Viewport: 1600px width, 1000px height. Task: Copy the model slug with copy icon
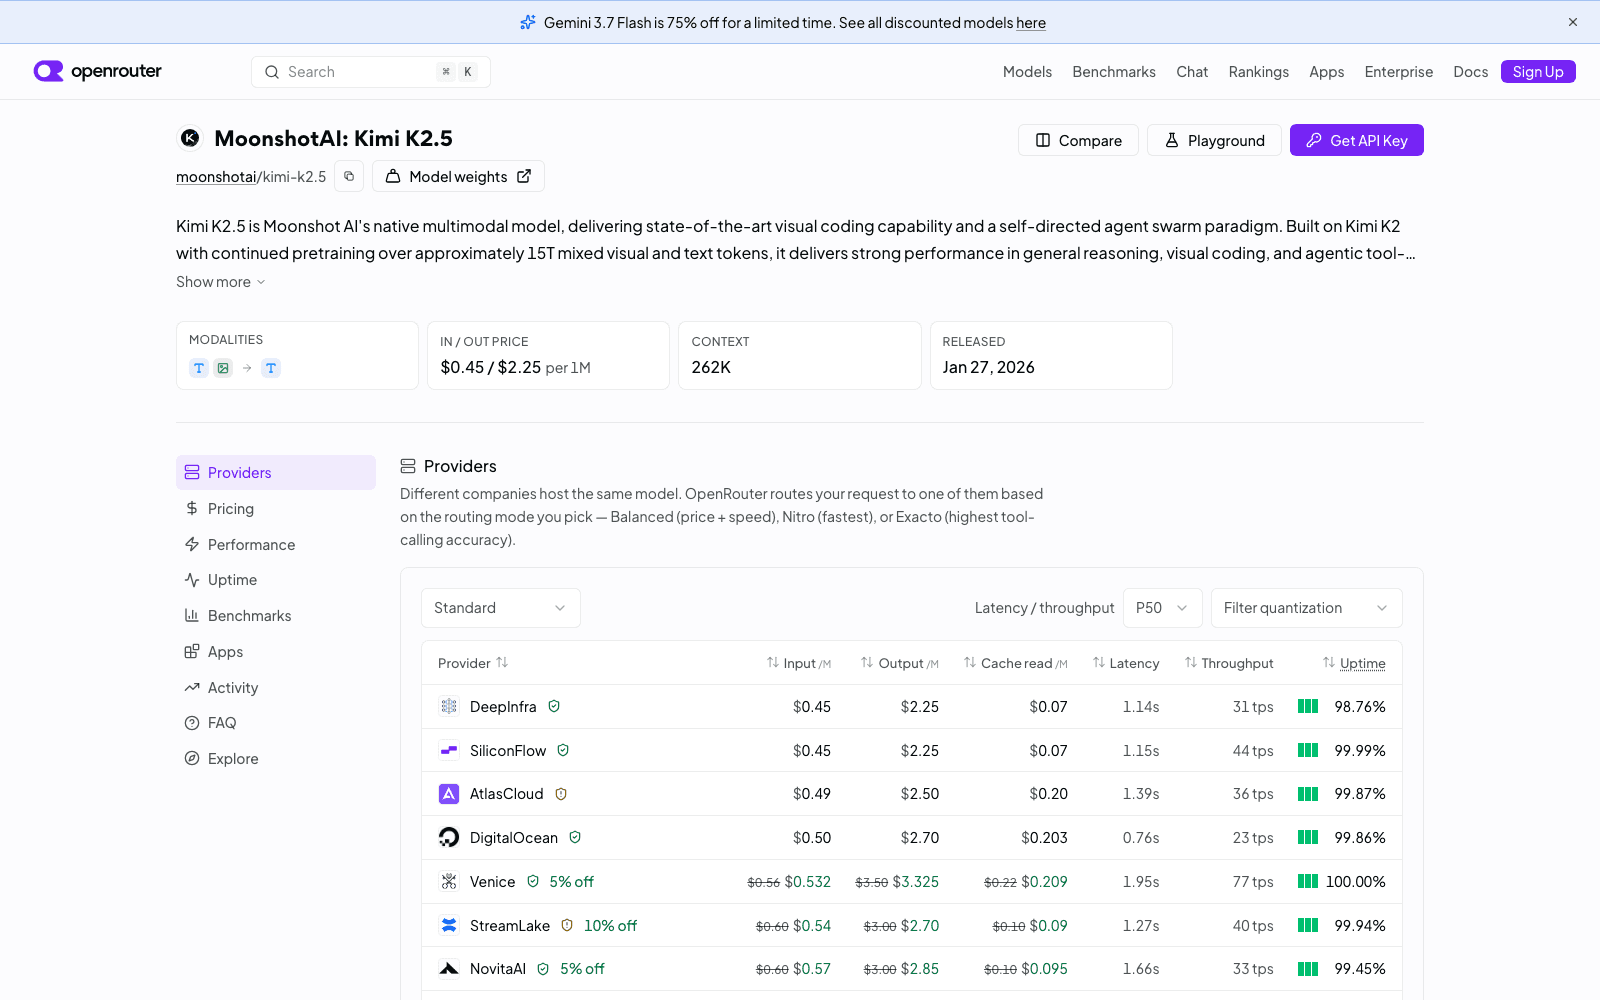coord(349,176)
